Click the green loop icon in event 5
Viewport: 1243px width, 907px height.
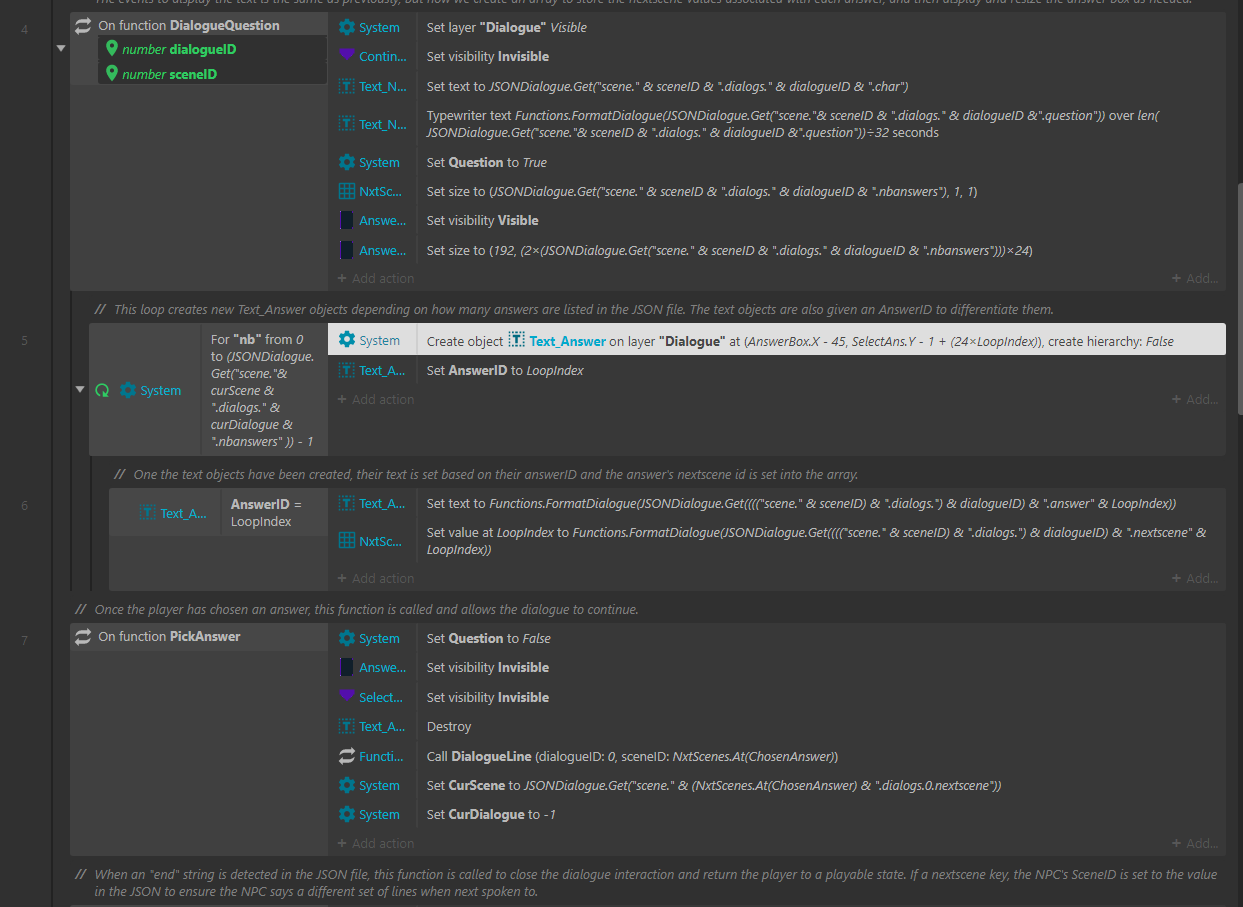click(102, 390)
